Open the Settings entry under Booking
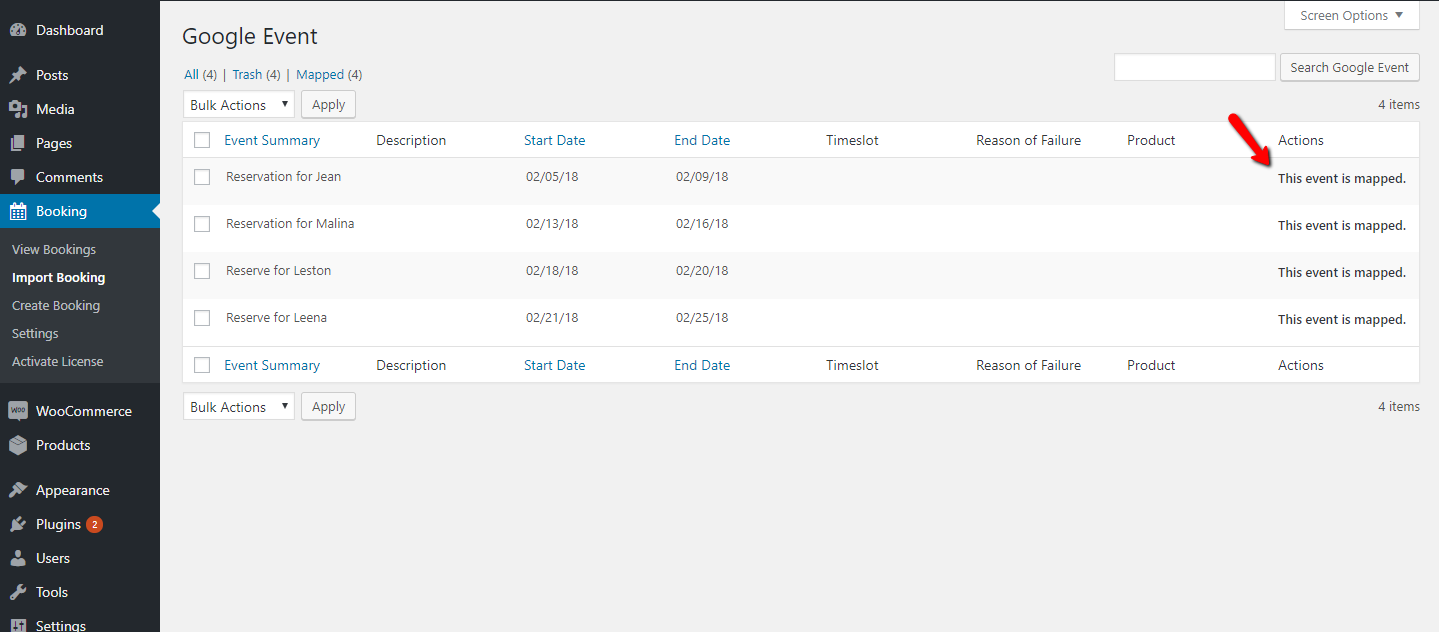Screen dimensions: 1439x632 pos(35,333)
